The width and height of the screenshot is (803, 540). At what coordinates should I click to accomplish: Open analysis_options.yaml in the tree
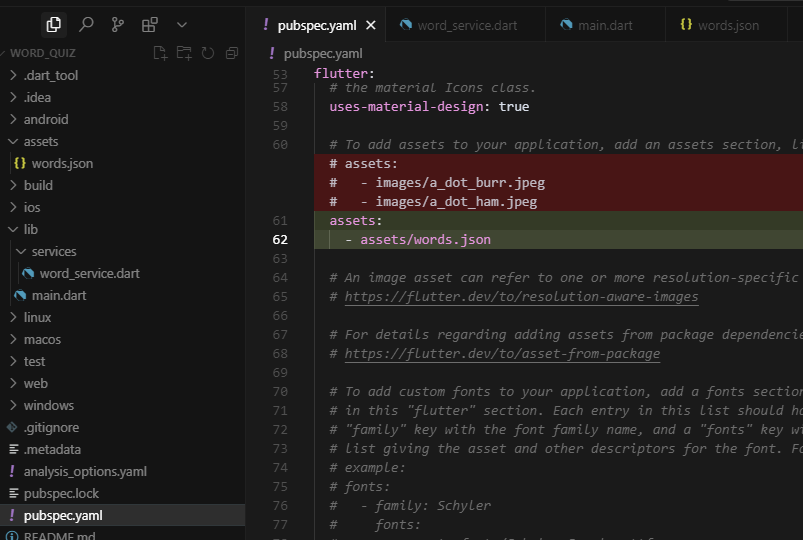click(x=123, y=472)
